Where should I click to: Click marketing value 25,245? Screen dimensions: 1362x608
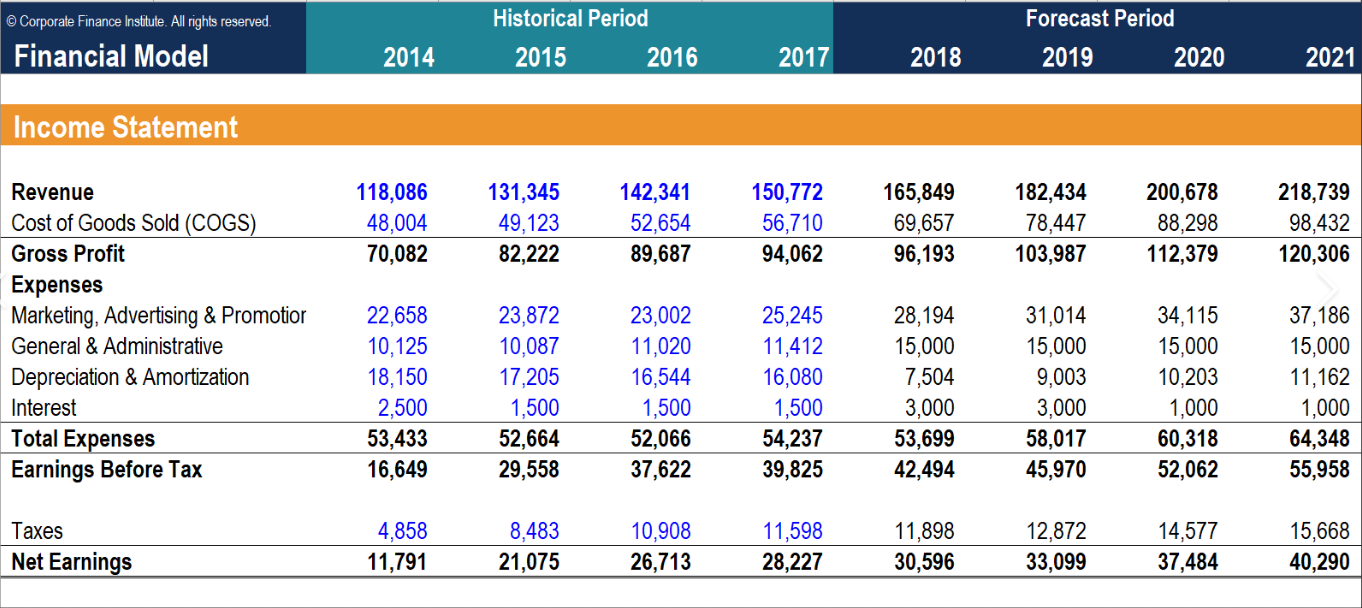tap(793, 316)
